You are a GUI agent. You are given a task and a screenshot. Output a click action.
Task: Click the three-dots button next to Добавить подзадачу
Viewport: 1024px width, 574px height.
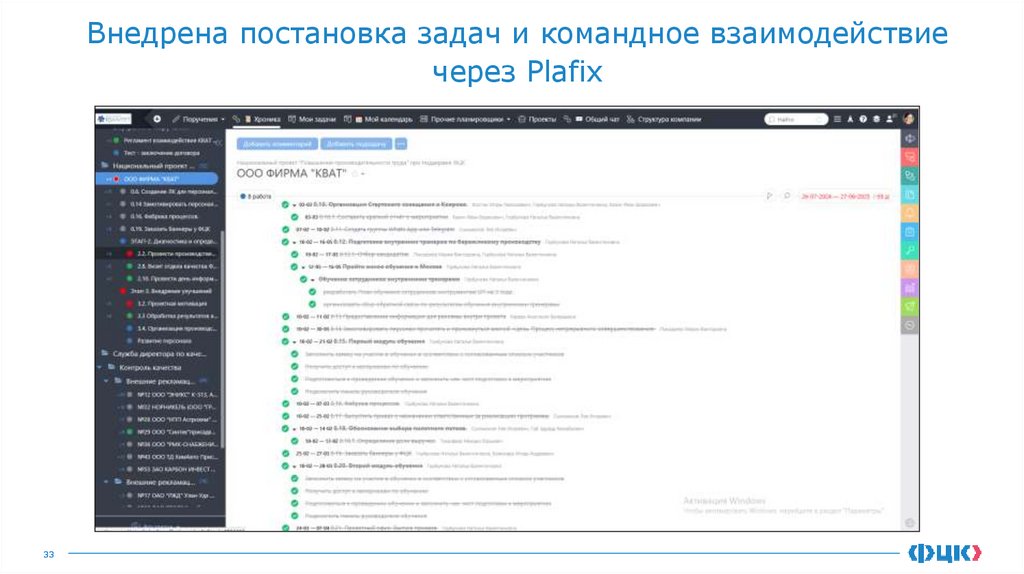click(401, 144)
